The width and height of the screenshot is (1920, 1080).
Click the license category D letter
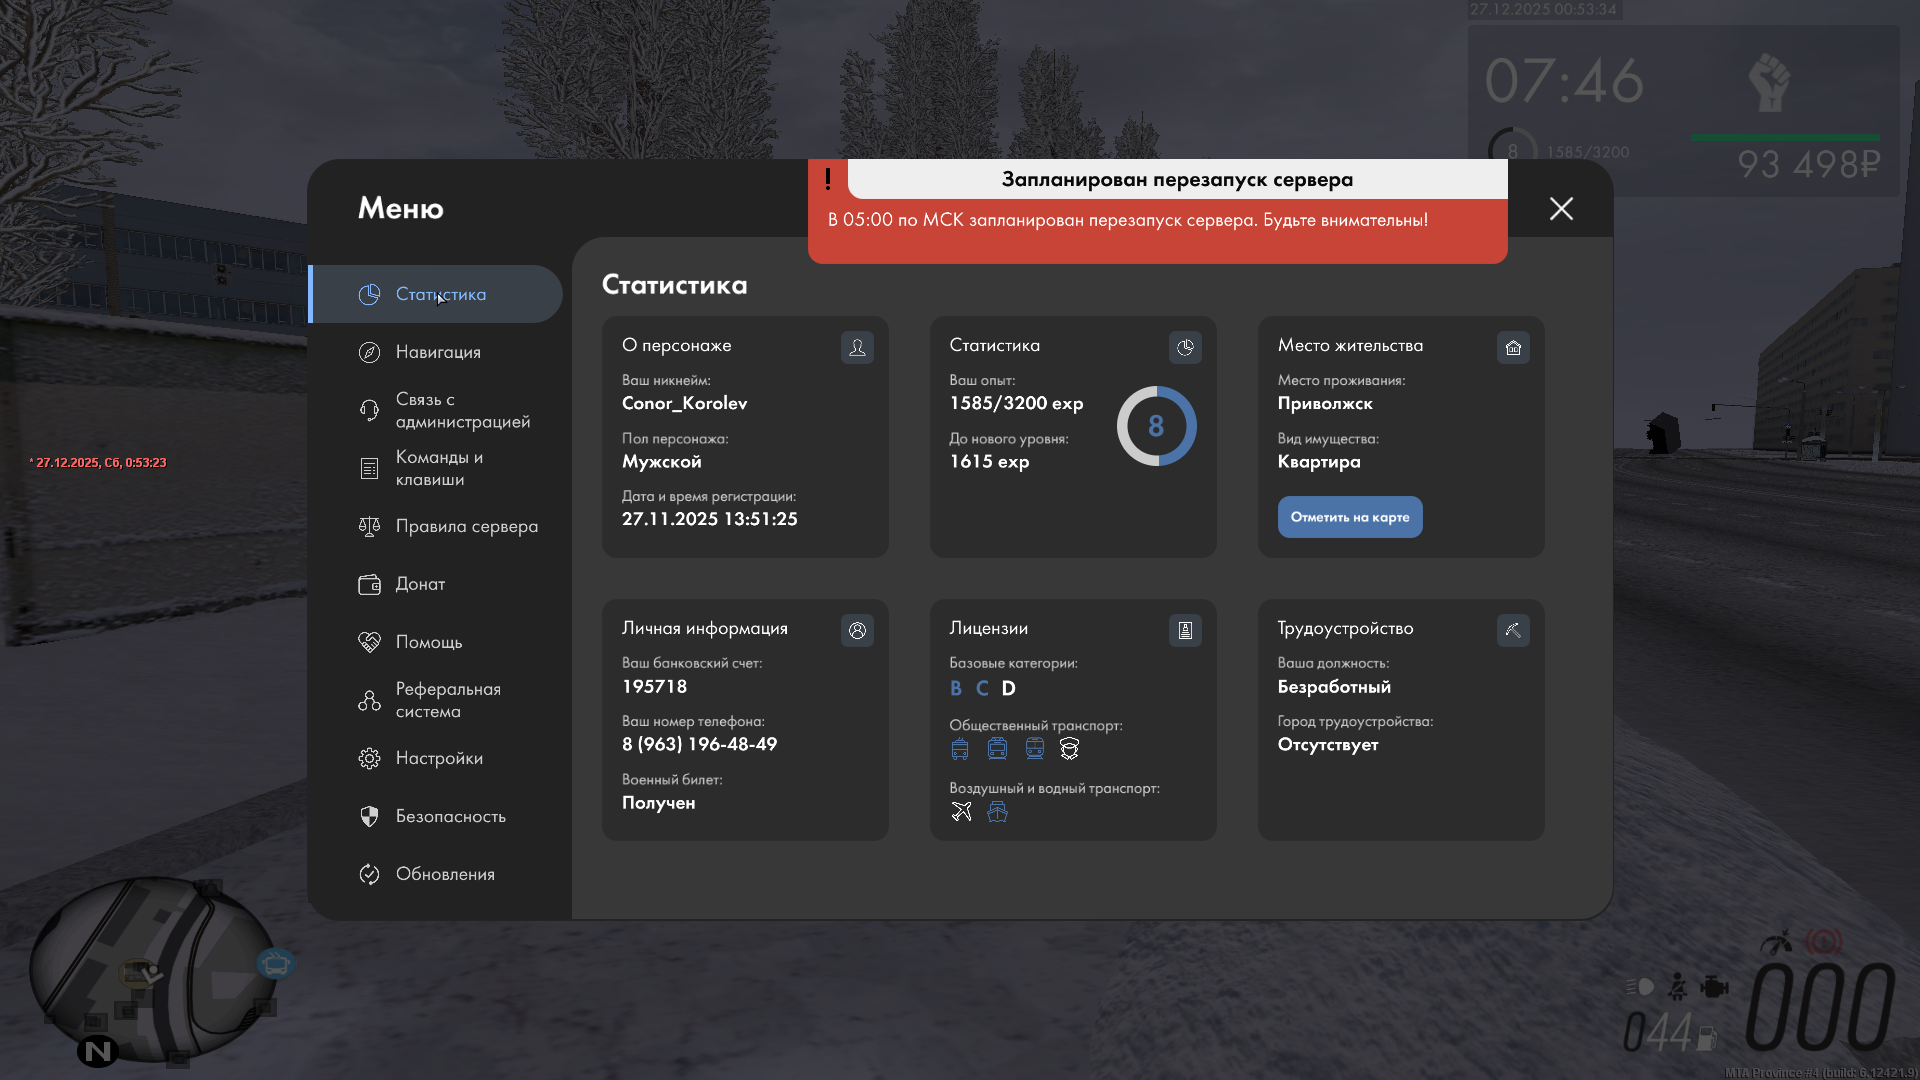pyautogui.click(x=1008, y=688)
